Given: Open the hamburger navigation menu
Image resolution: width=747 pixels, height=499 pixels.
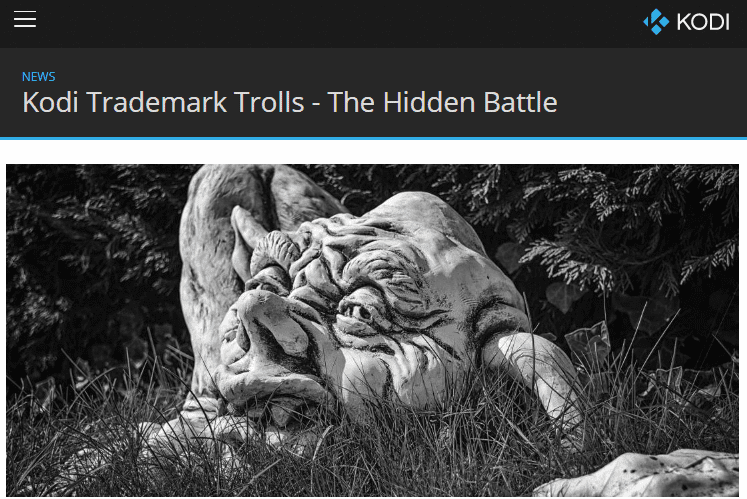Looking at the screenshot, I should pyautogui.click(x=25, y=19).
